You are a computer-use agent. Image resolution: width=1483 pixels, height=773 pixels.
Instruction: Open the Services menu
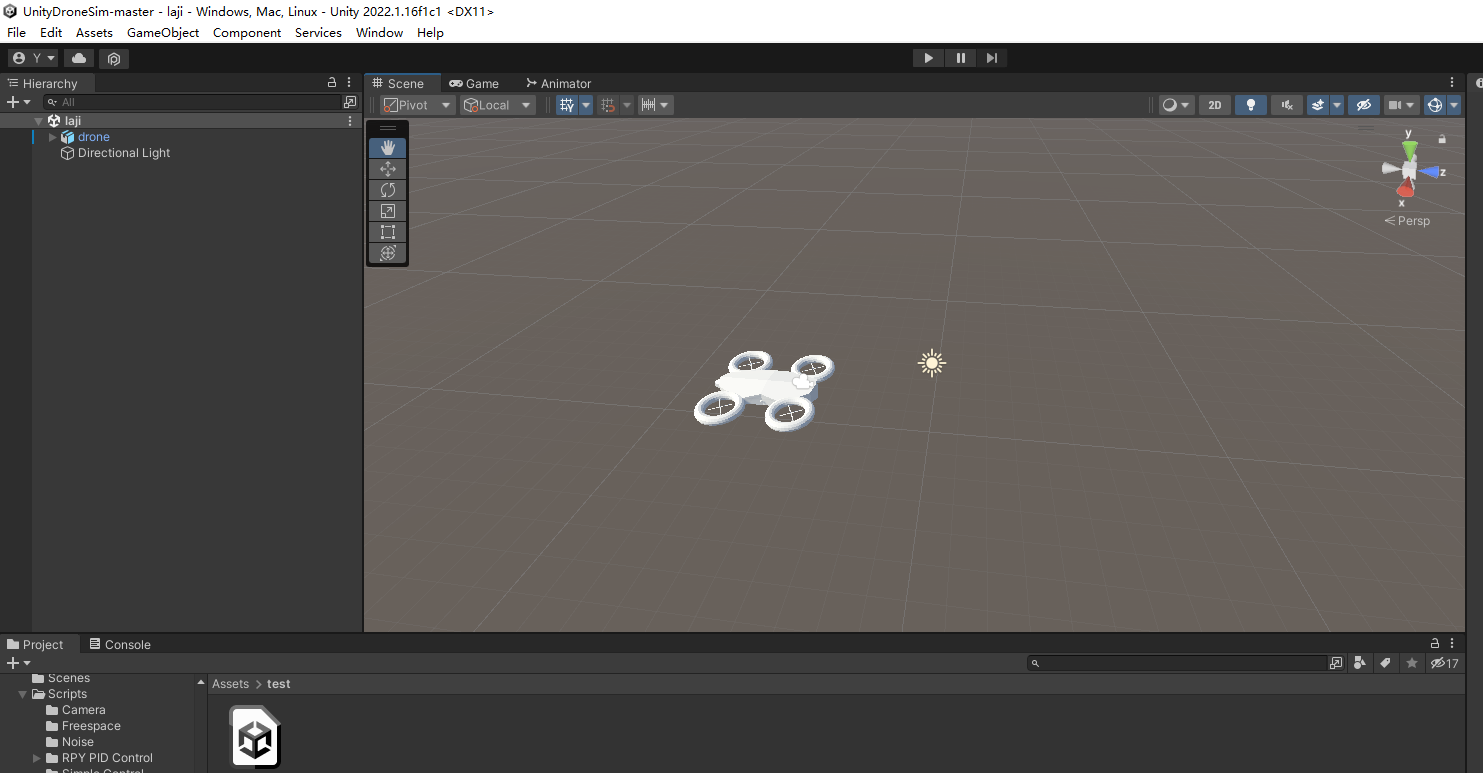pyautogui.click(x=318, y=32)
